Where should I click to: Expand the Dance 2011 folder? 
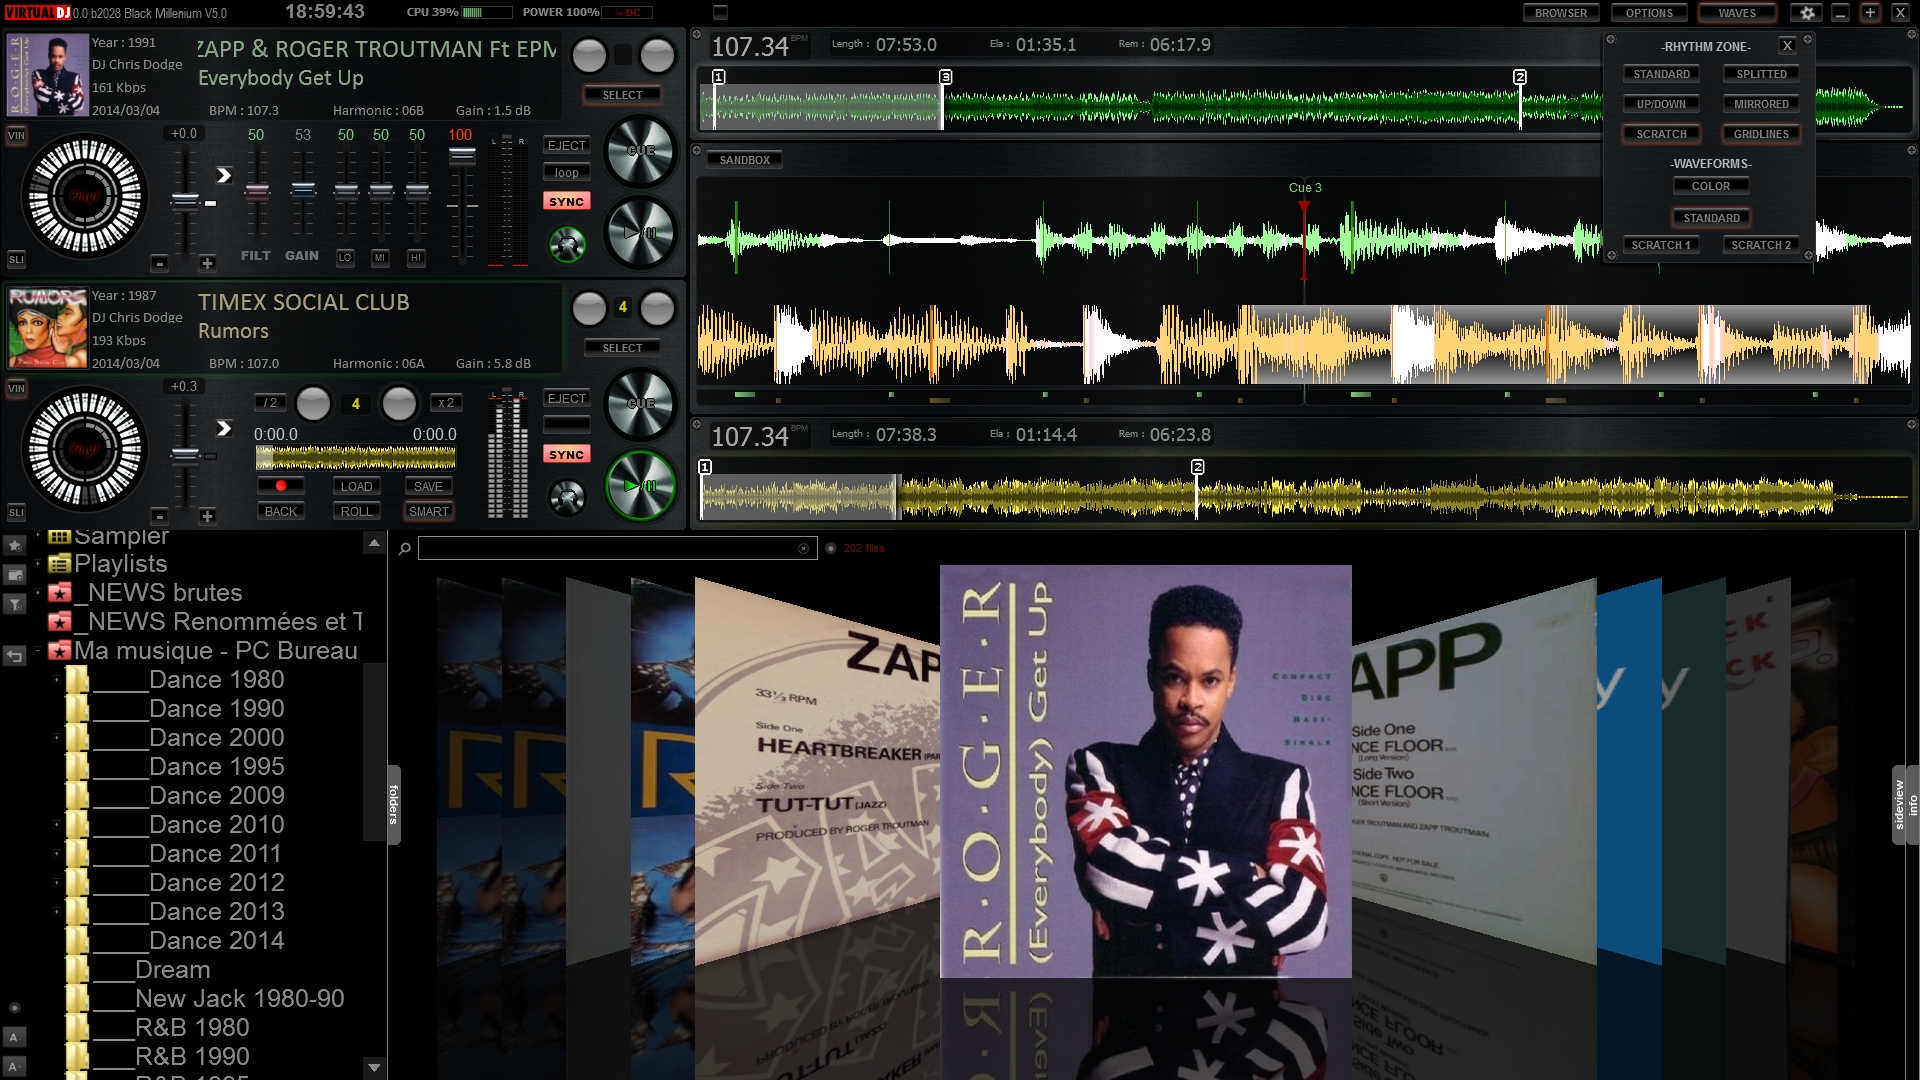click(57, 854)
